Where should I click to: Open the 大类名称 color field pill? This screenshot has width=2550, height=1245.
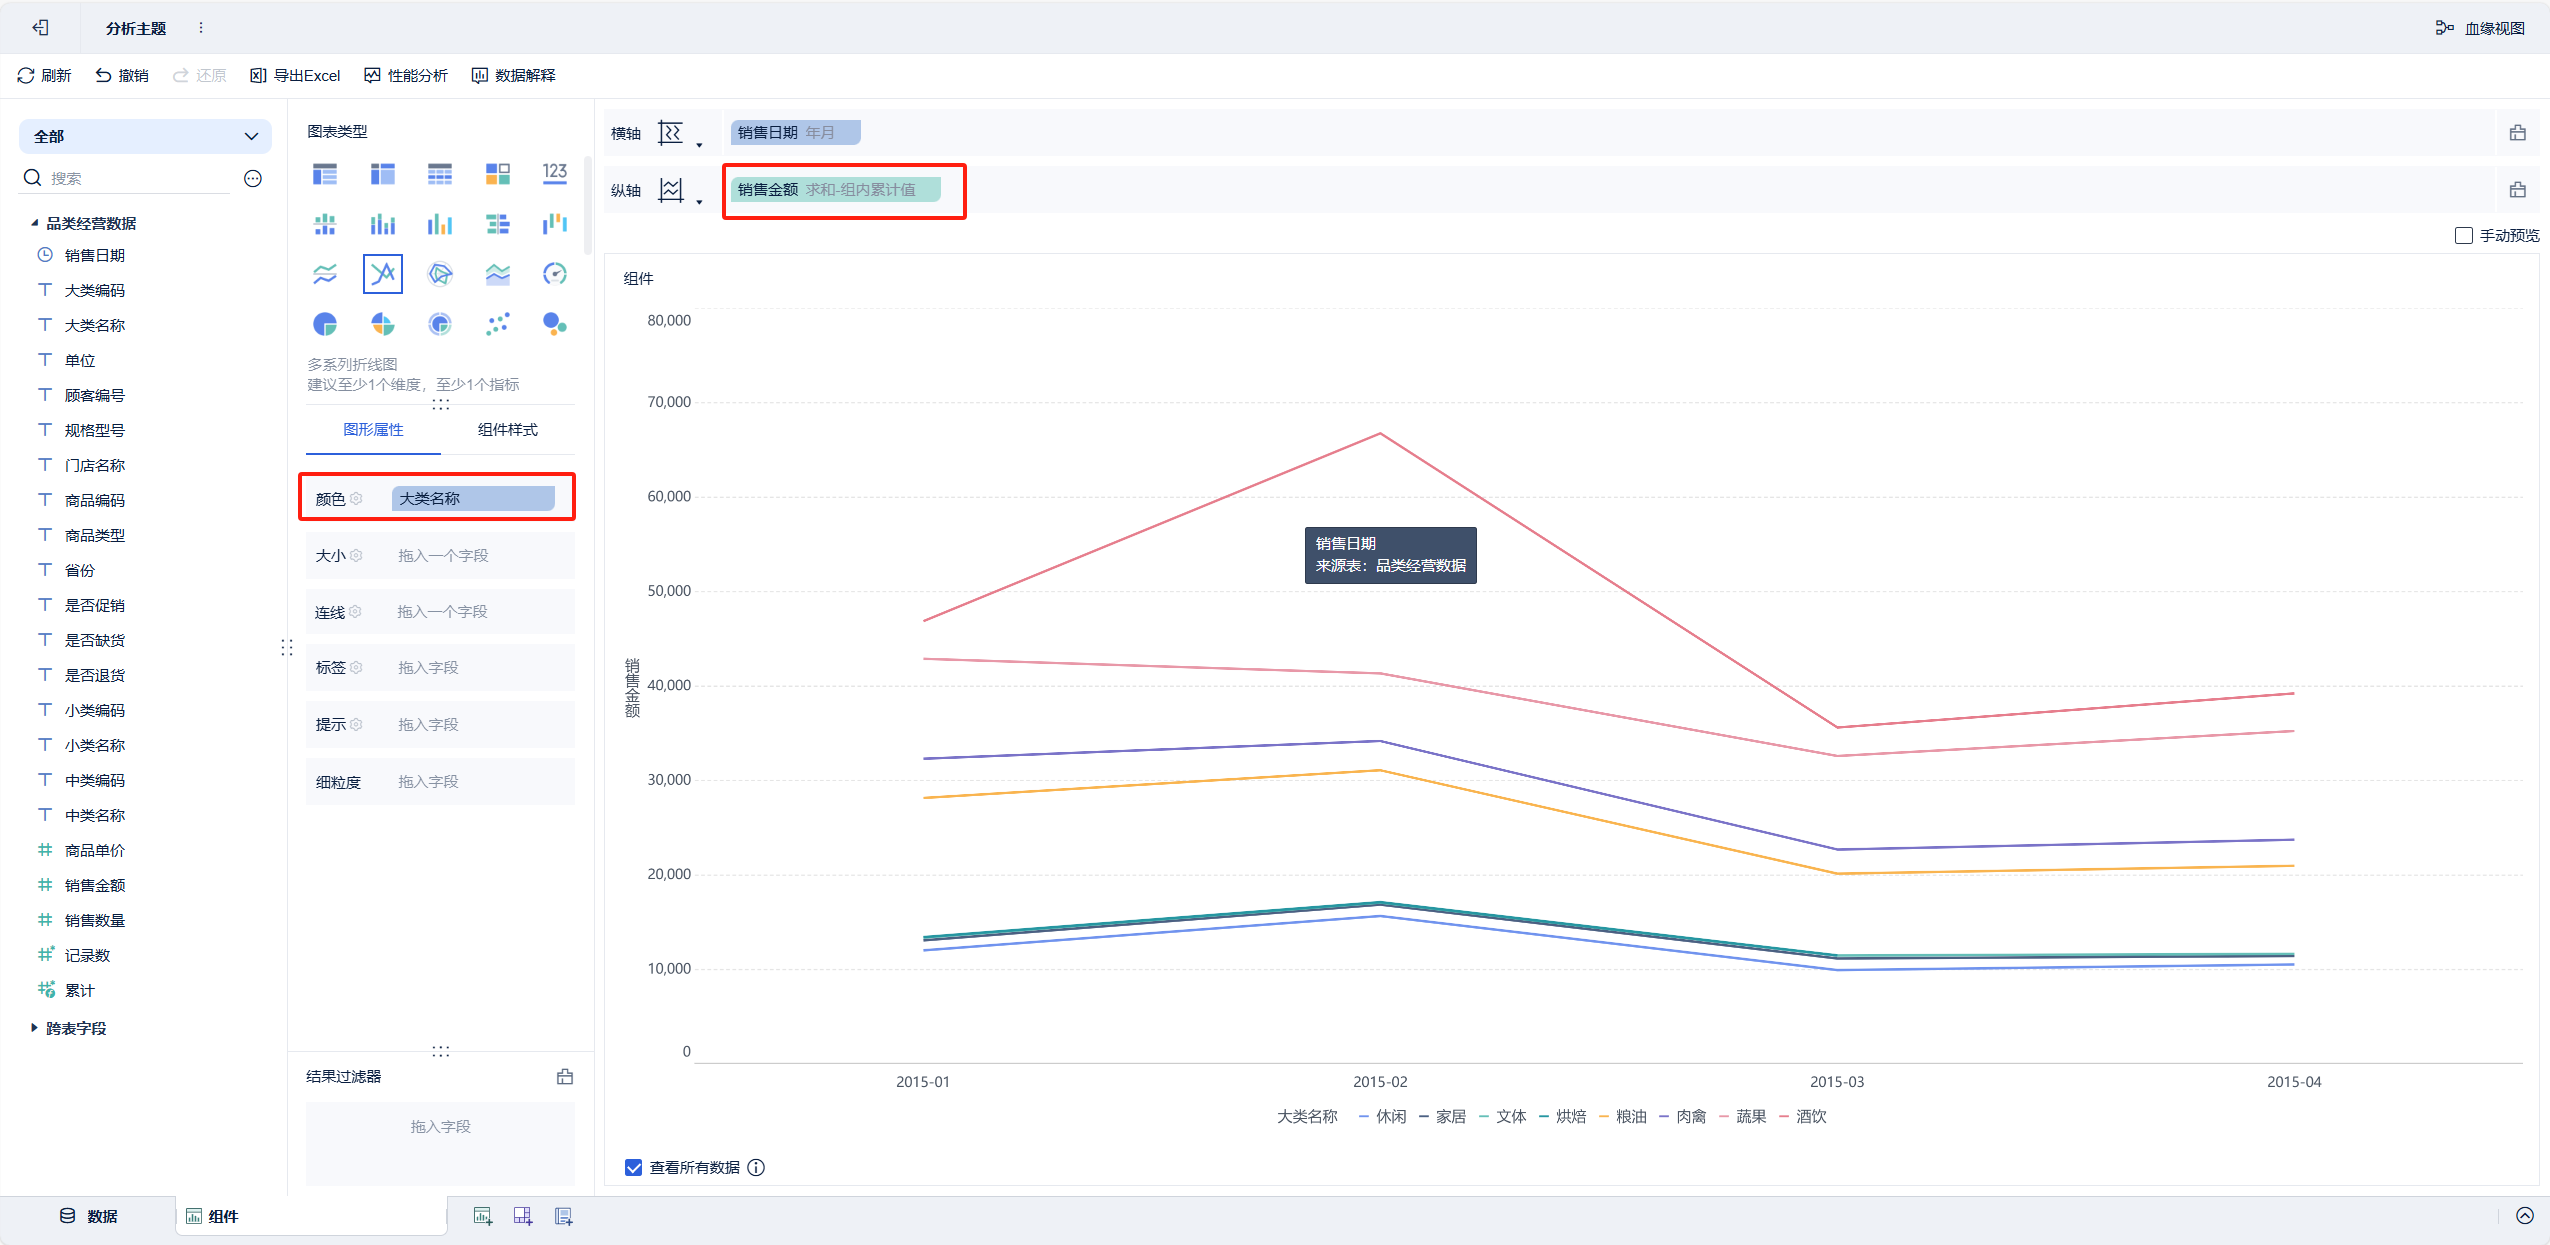click(x=473, y=499)
